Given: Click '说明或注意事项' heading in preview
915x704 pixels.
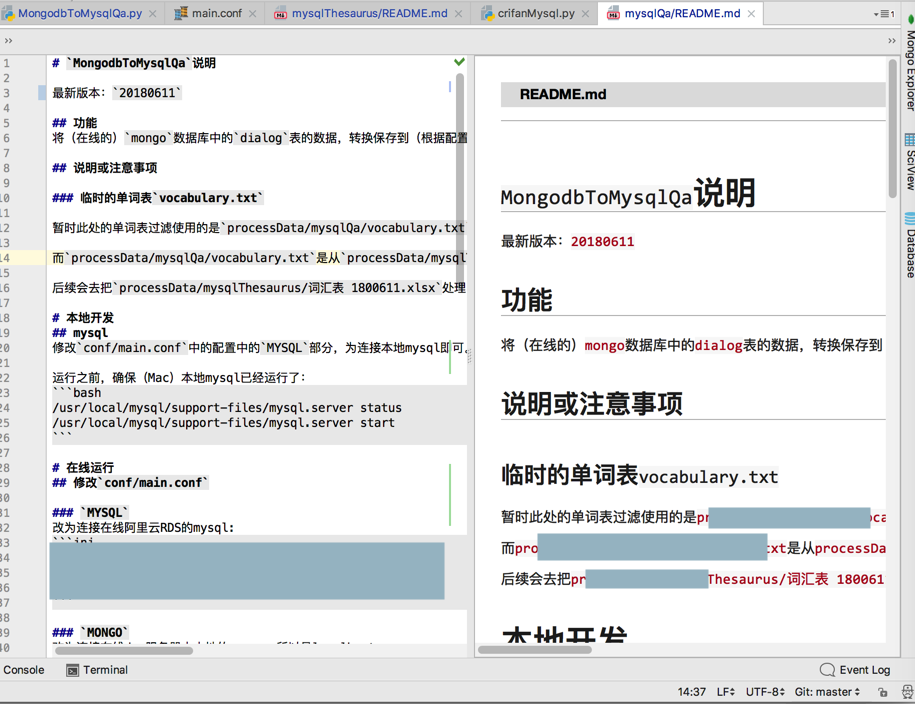Looking at the screenshot, I should [x=592, y=404].
